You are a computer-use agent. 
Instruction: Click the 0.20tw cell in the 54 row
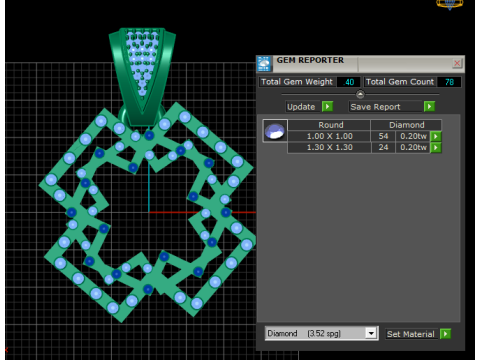[413, 136]
